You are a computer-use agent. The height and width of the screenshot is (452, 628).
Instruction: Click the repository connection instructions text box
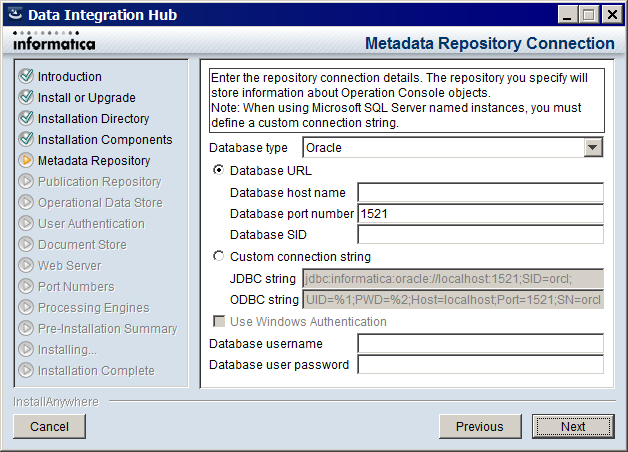tap(407, 100)
